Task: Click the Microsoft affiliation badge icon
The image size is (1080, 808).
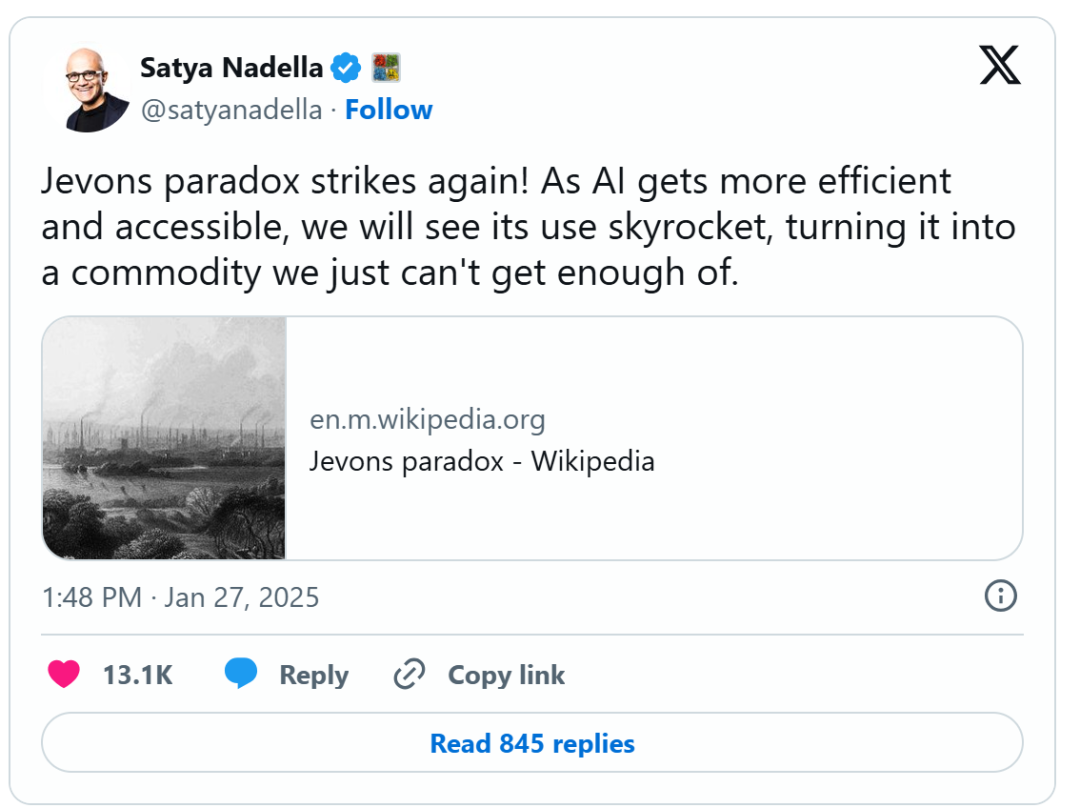Action: pyautogui.click(x=386, y=68)
